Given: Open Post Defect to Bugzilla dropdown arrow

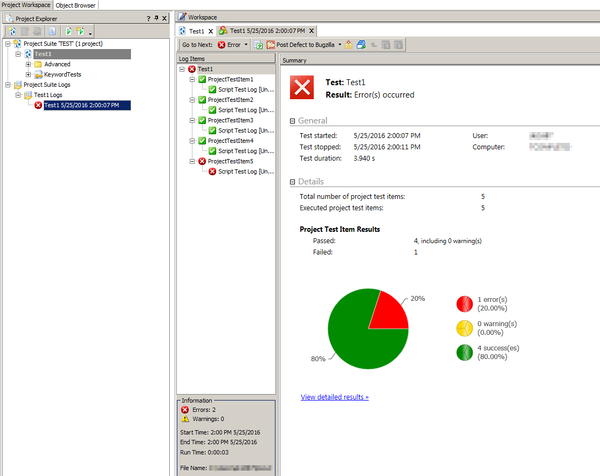Looking at the screenshot, I should point(339,45).
